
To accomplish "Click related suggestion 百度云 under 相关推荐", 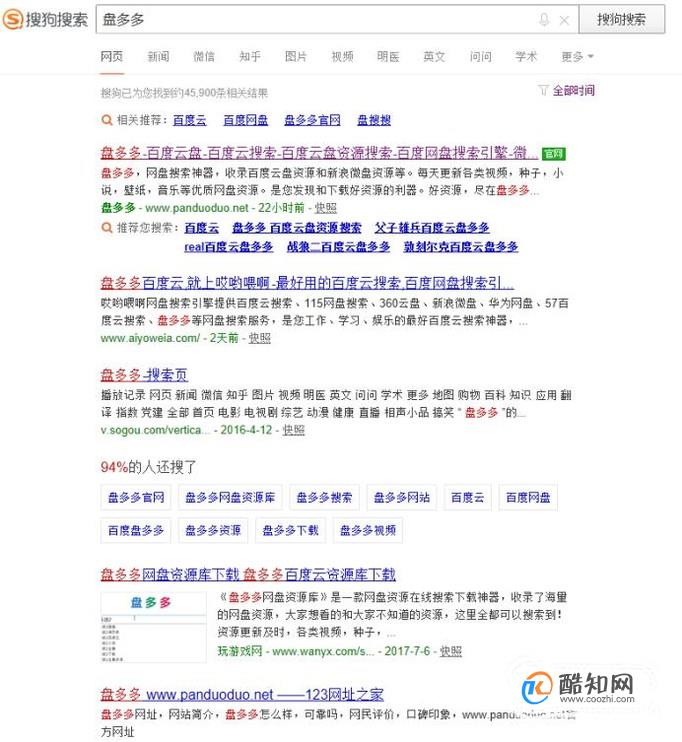I will tap(189, 120).
